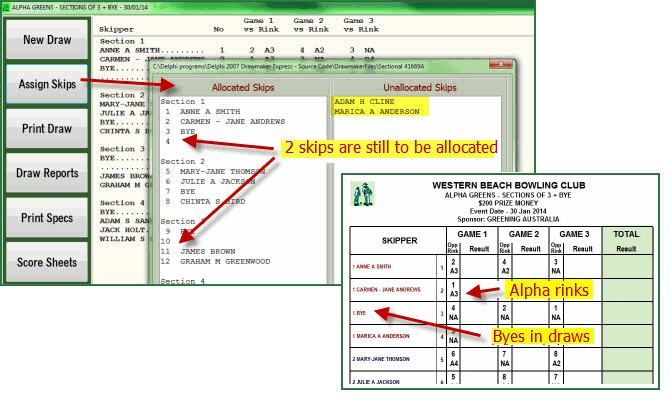Open the Assign Skips dialog button
The height and width of the screenshot is (398, 670).
click(47, 84)
